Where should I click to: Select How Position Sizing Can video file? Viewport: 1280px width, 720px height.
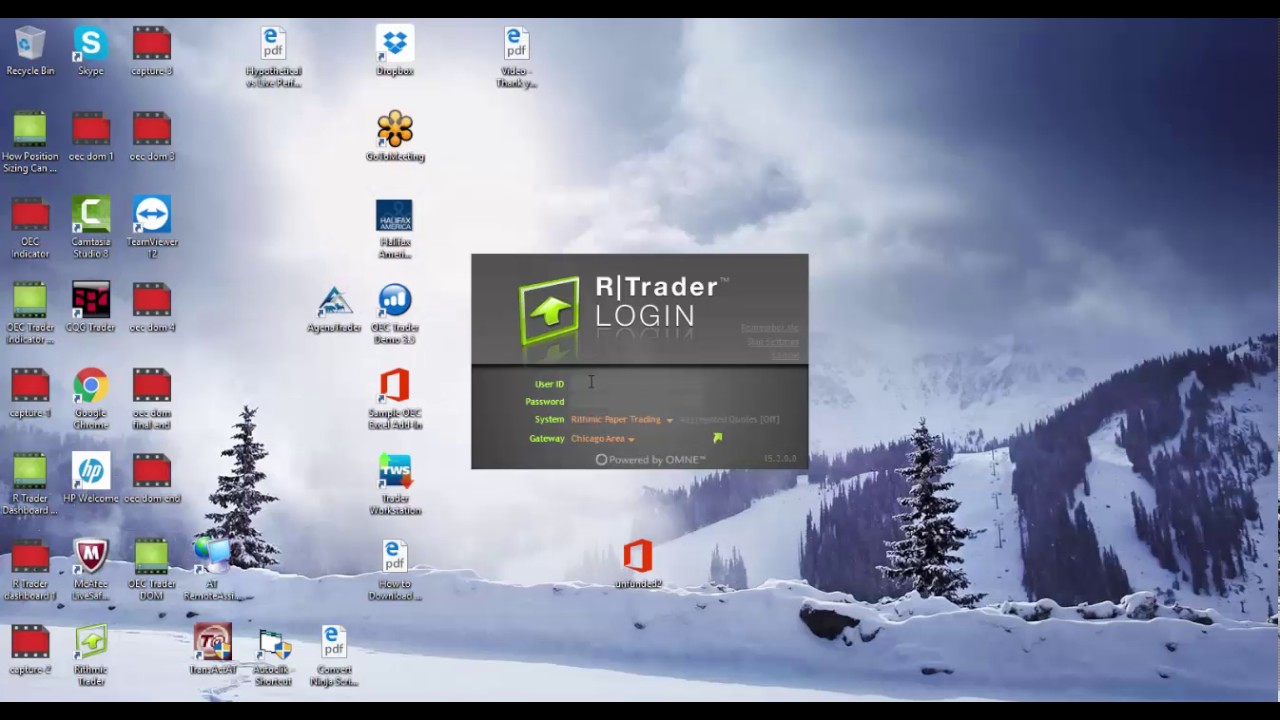coord(30,143)
